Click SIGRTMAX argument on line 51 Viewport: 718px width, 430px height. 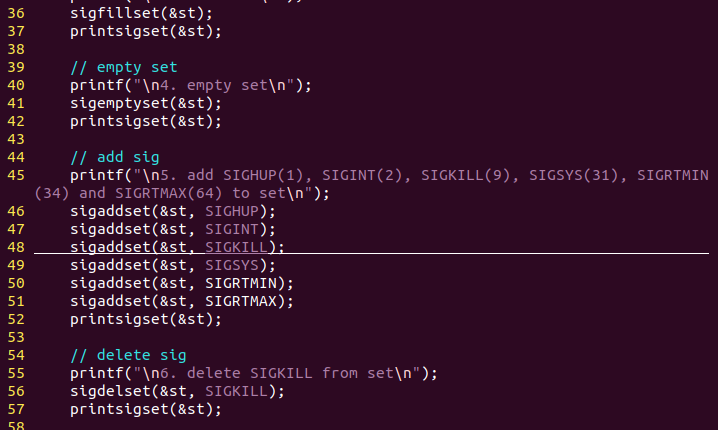click(x=240, y=301)
